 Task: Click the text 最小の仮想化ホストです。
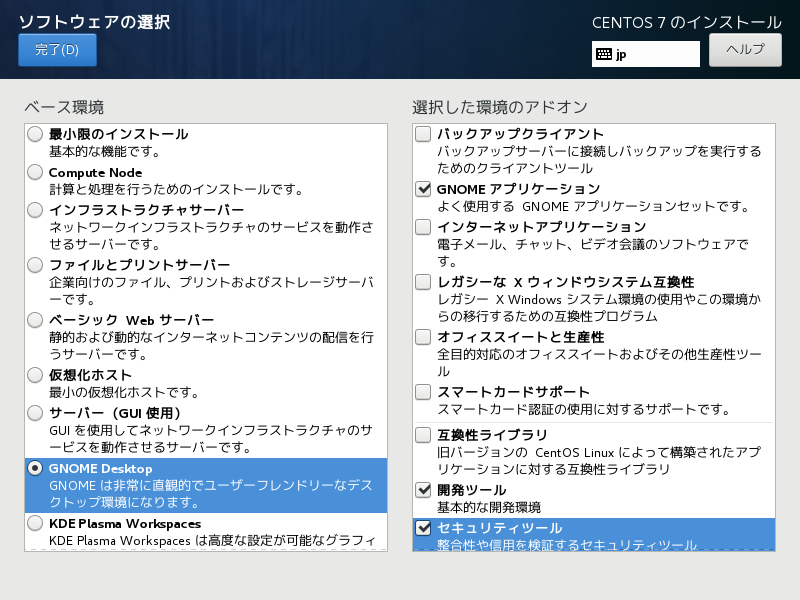[124, 393]
